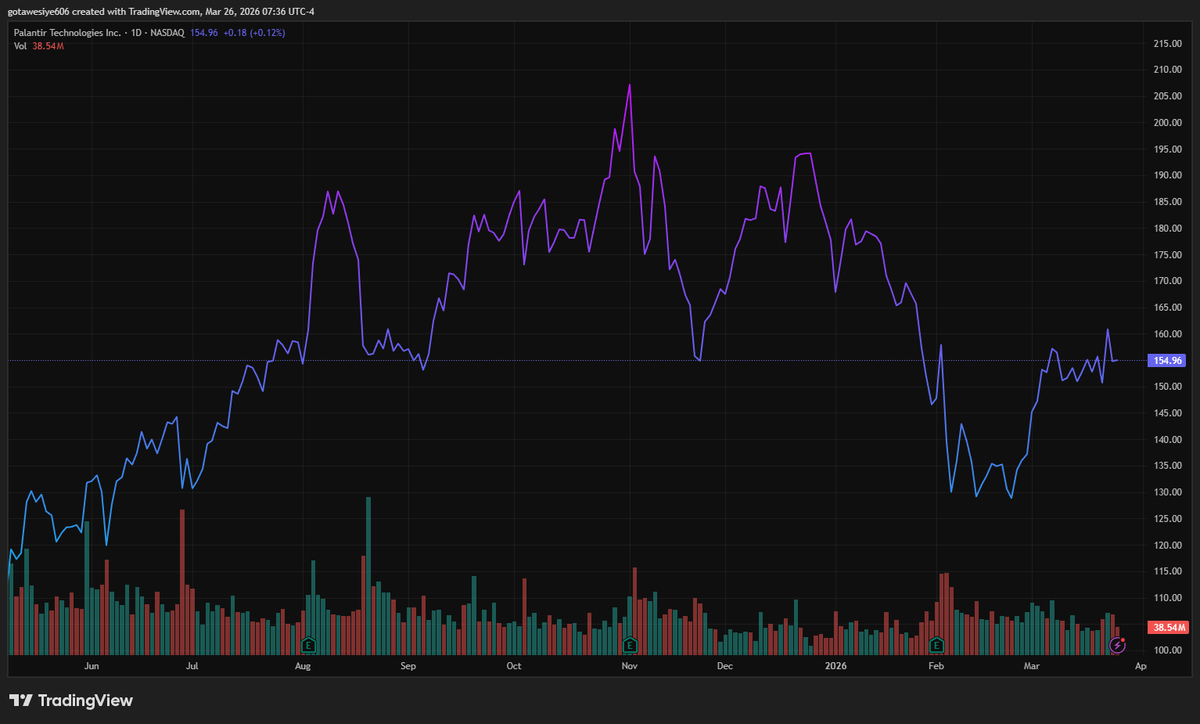Click the 195.00 price axis label
1200x724 pixels.
pyautogui.click(x=1168, y=149)
